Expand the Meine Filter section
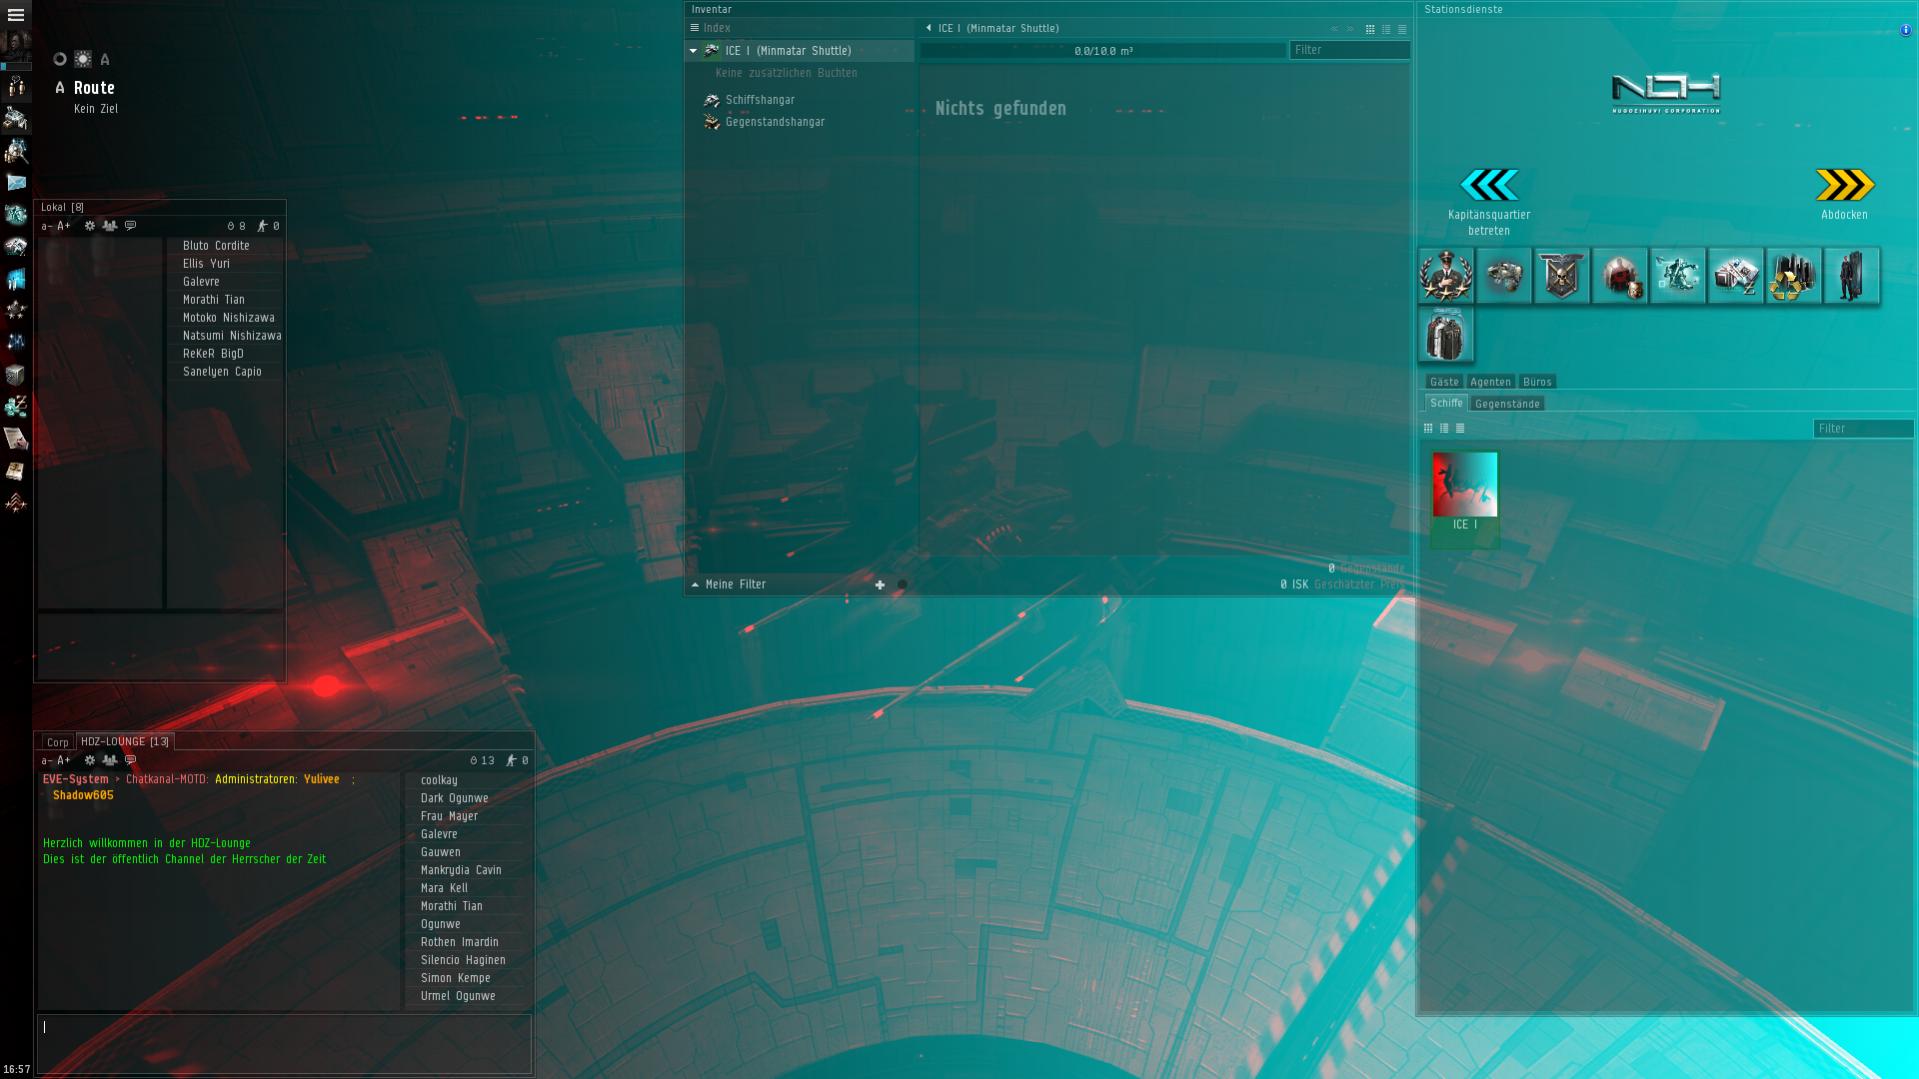1919x1079 pixels. (695, 584)
